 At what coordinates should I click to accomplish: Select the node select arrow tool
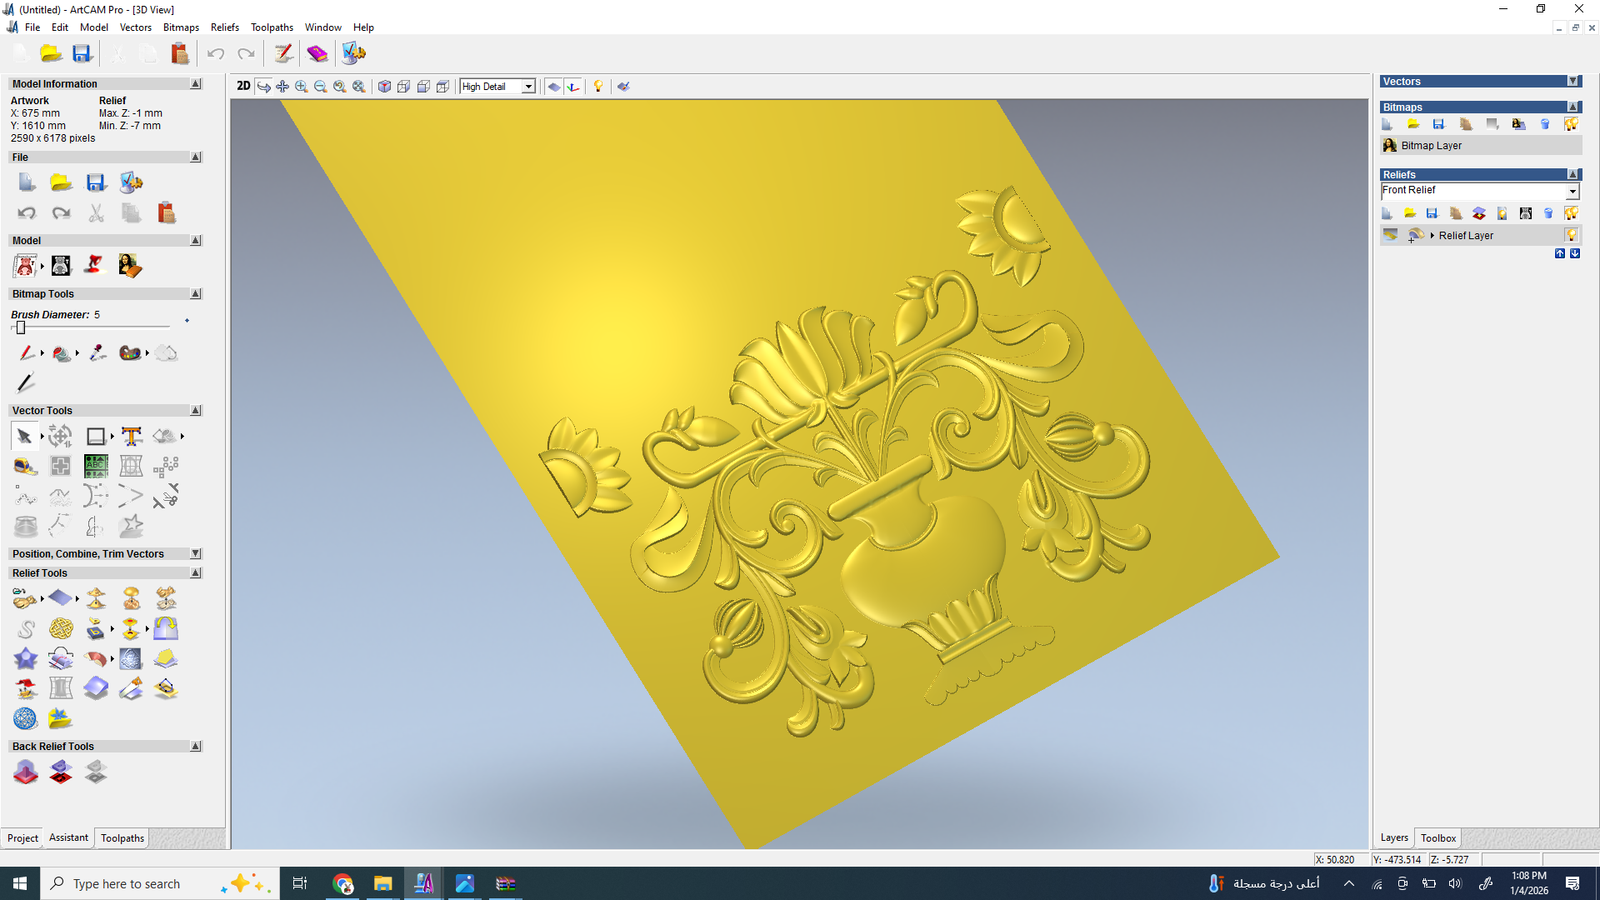[24, 436]
